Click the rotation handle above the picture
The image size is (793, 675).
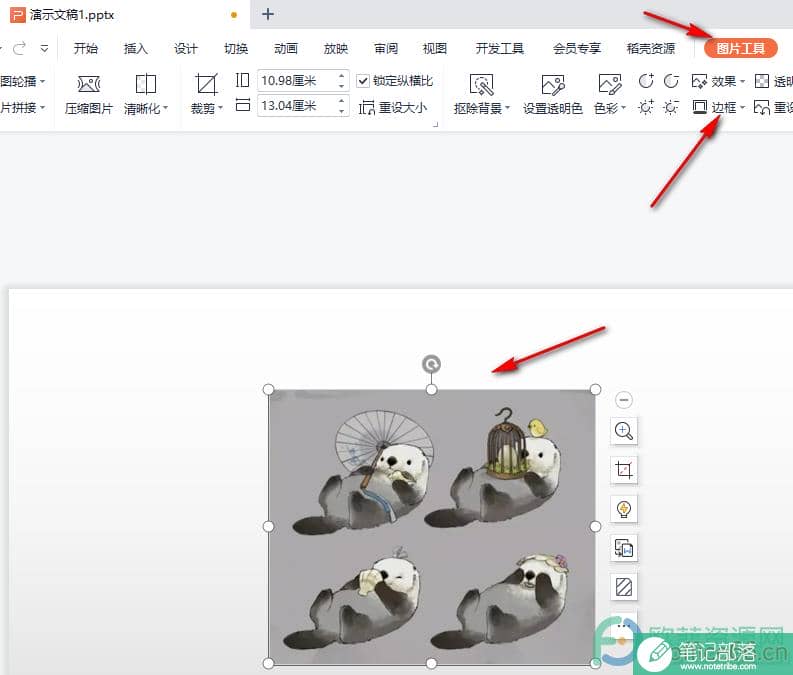tap(431, 364)
